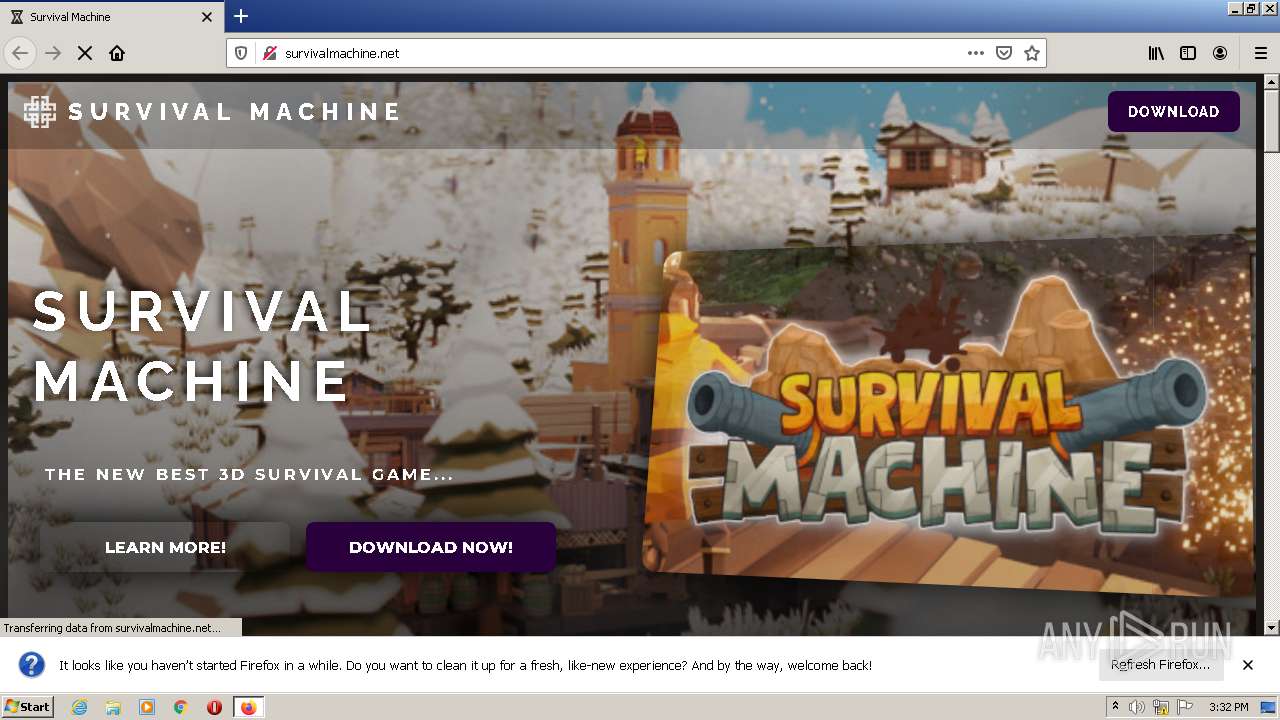The image size is (1280, 720).
Task: View site connection security info icon
Action: (269, 53)
